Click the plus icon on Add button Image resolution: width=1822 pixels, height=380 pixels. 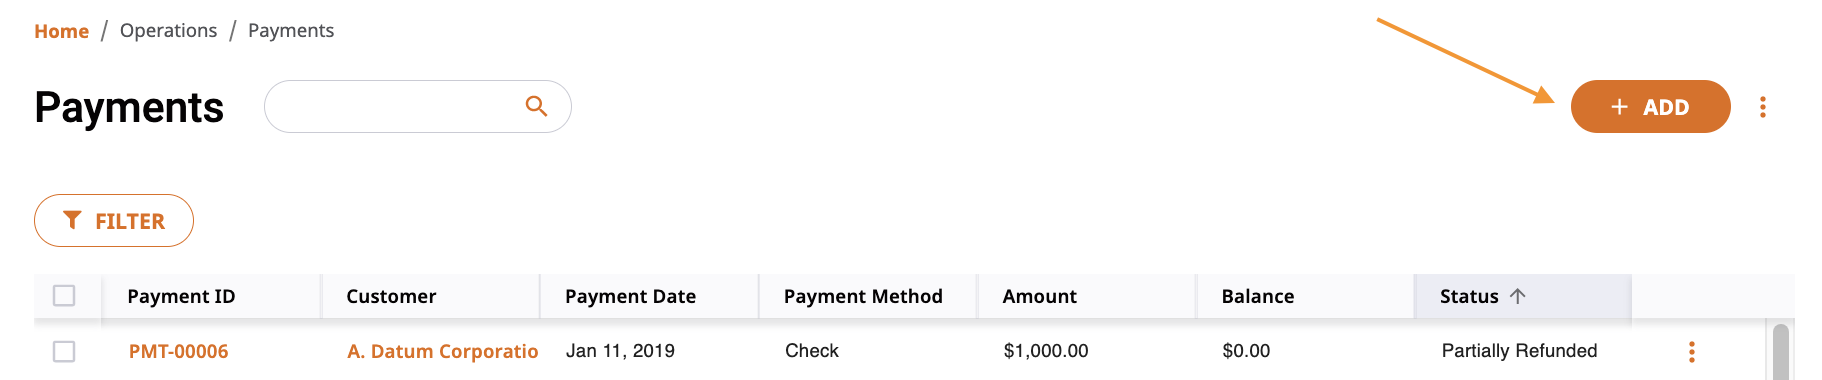pyautogui.click(x=1619, y=106)
